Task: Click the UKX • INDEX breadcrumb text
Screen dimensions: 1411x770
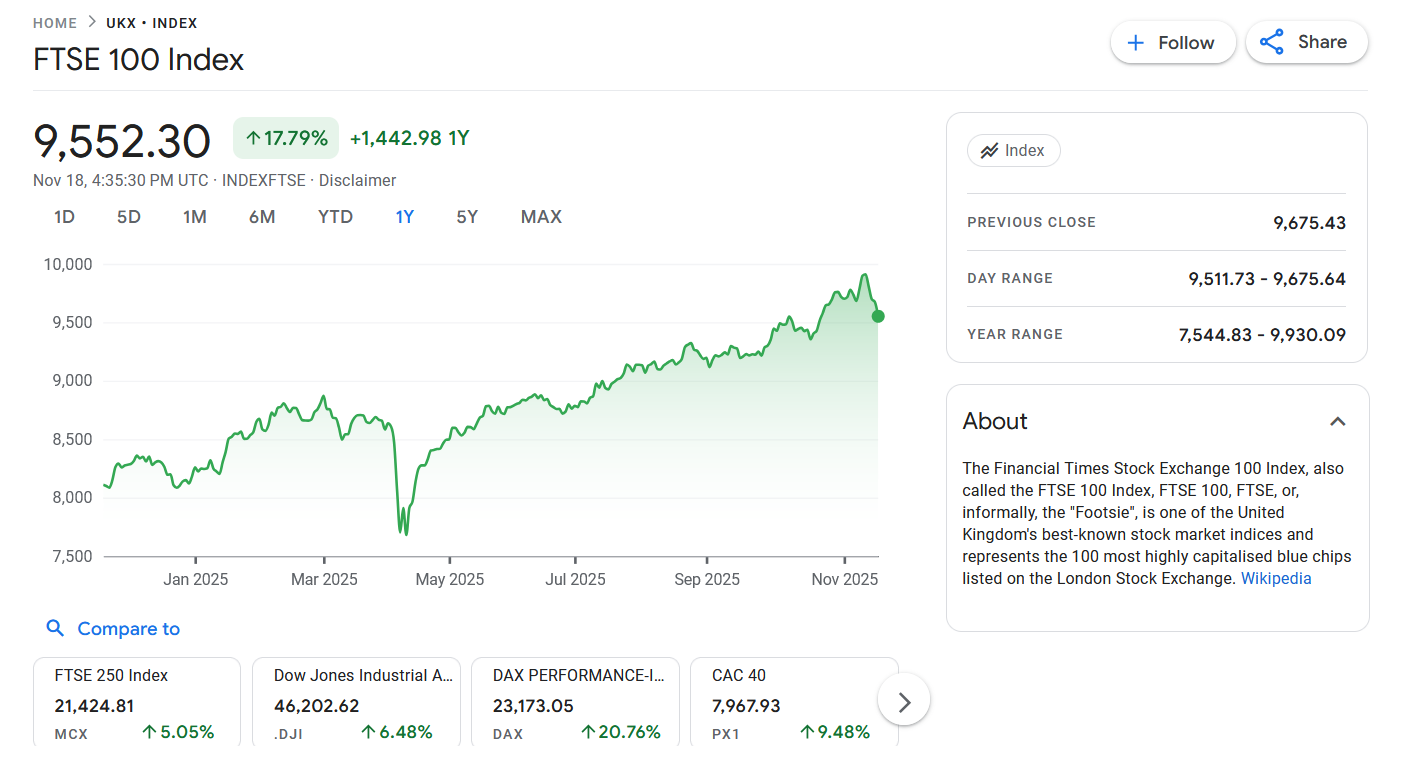Action: pyautogui.click(x=152, y=23)
